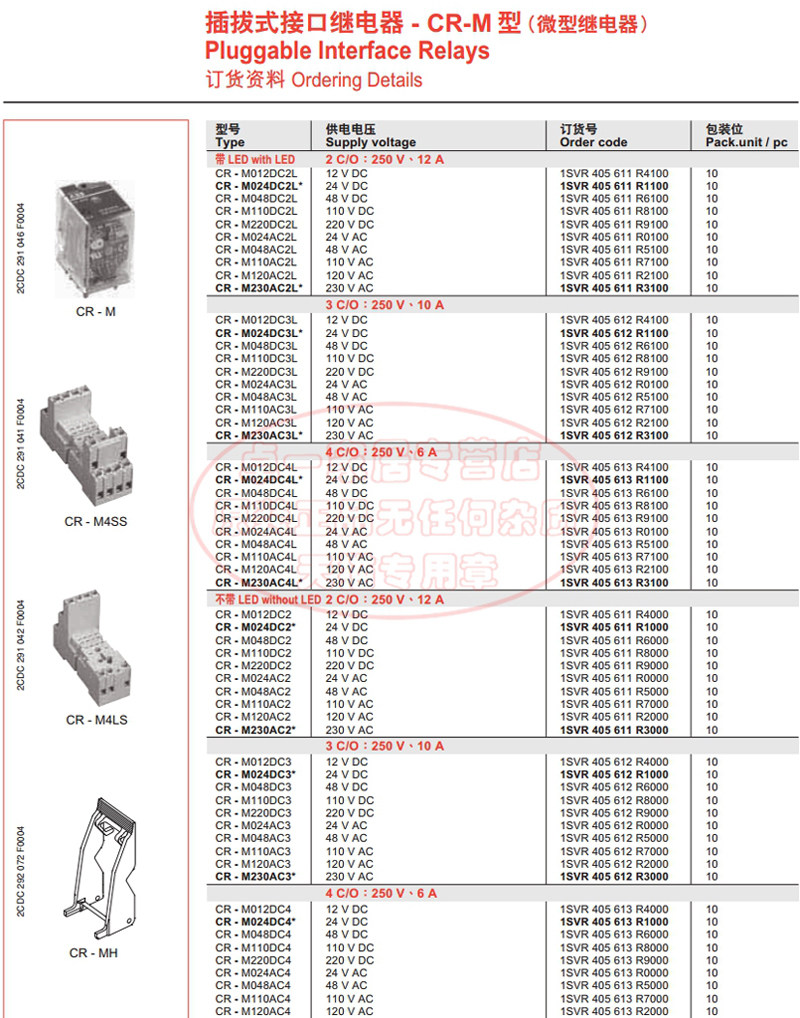Click the CR - MH holder drawing
This screenshot has width=800, height=1018.
click(x=101, y=868)
